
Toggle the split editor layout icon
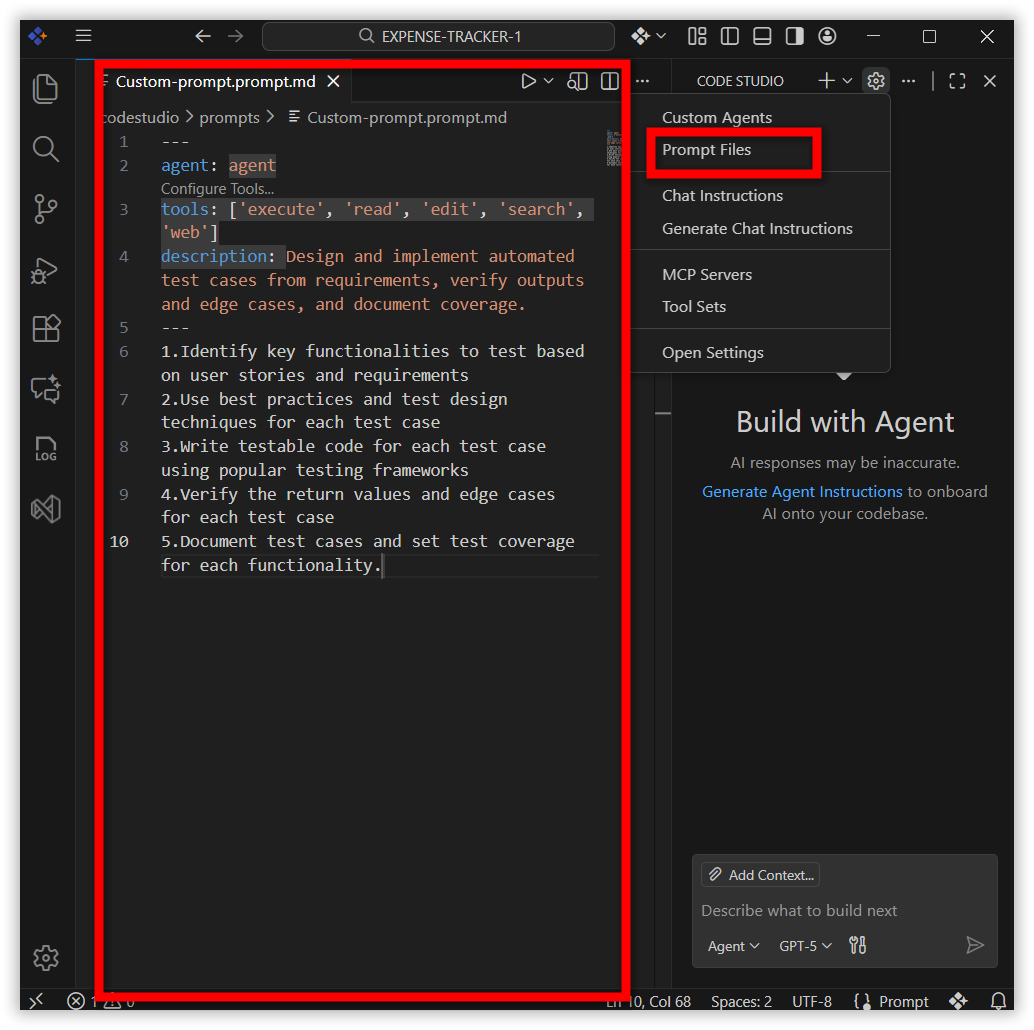609,81
